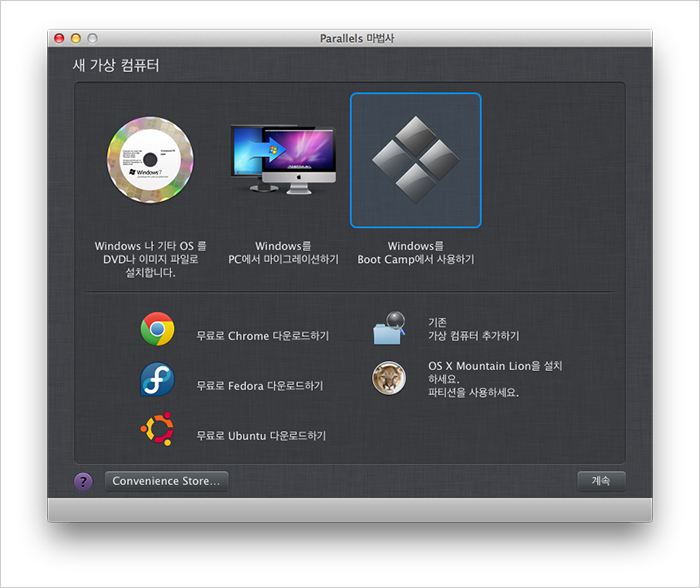Image resolution: width=700 pixels, height=588 pixels.
Task: Click '기존 가상 컴퓨터 추가하기' text
Action: click(x=474, y=329)
